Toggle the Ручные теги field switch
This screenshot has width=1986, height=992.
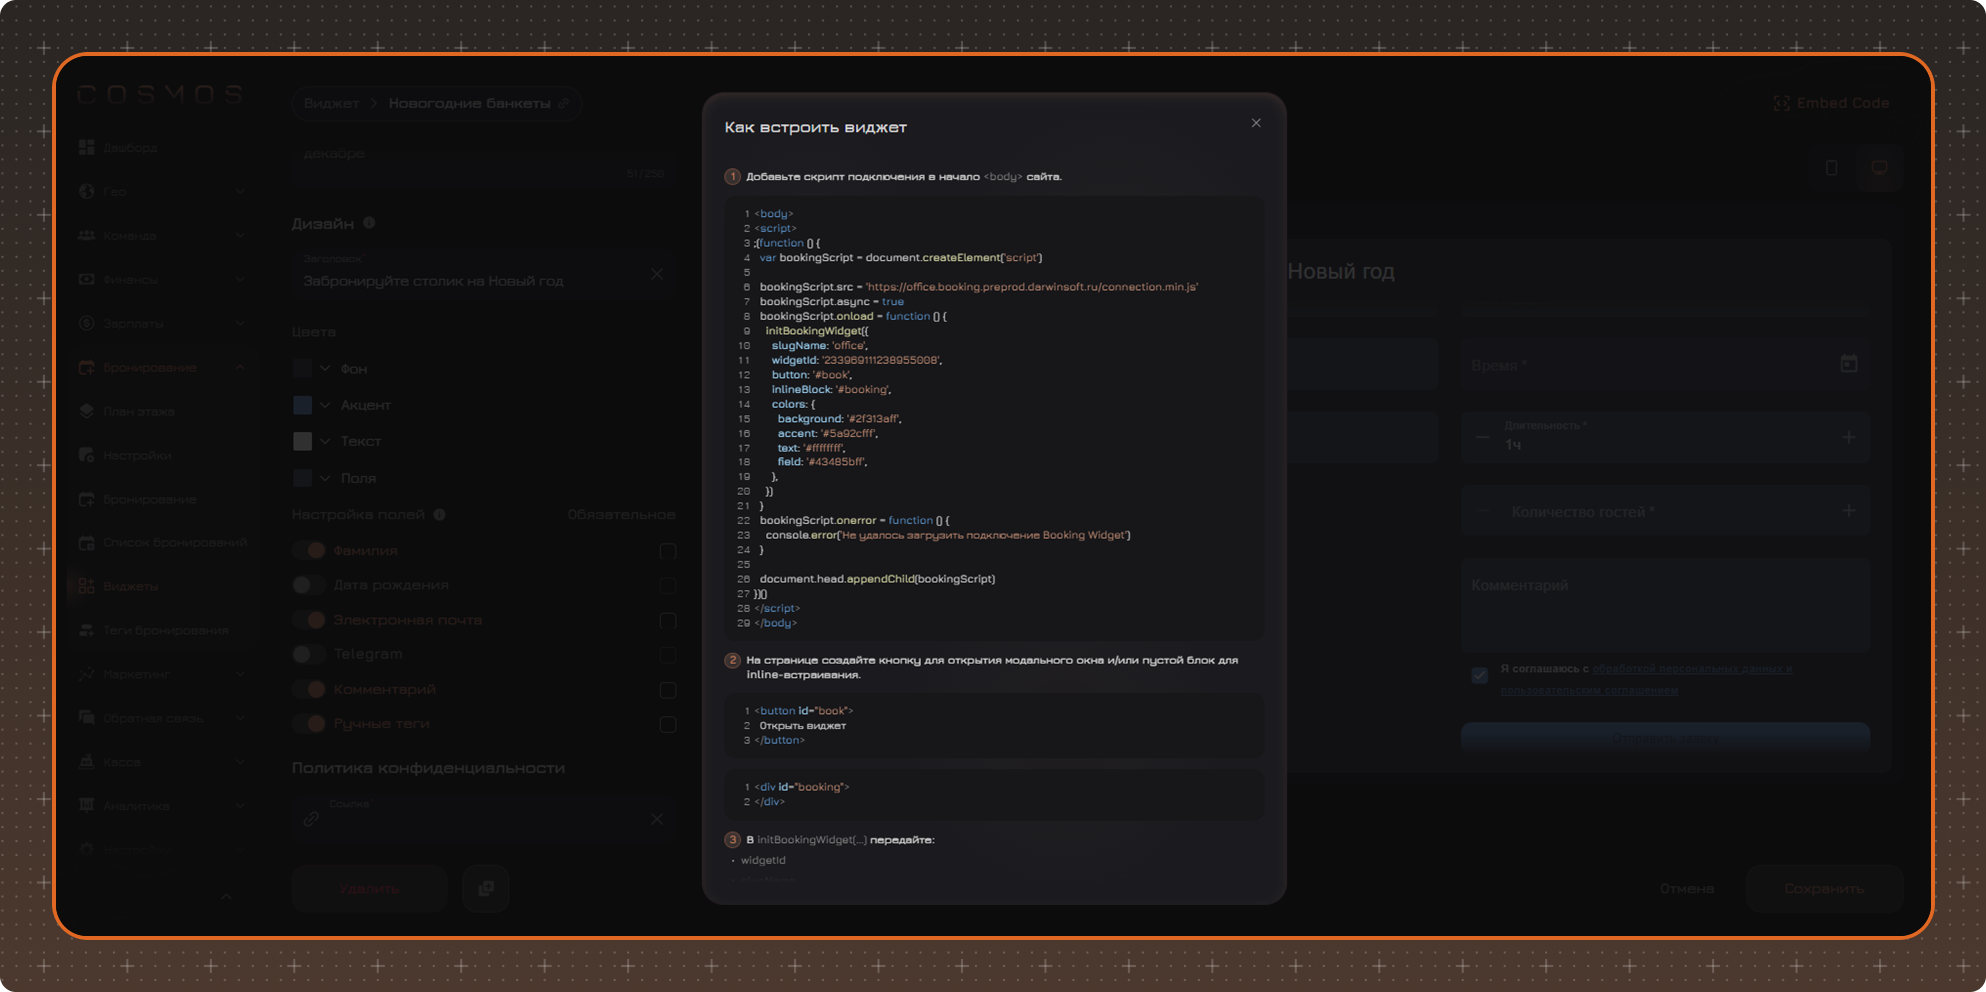(x=309, y=723)
